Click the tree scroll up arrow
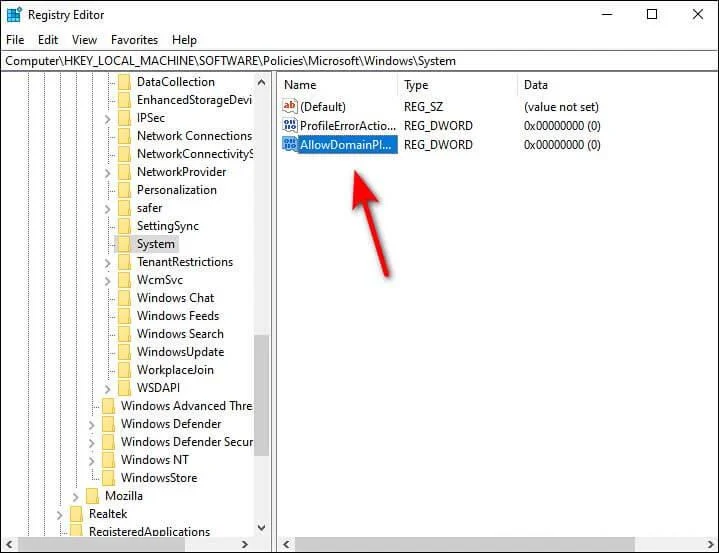This screenshot has height=553, width=719. click(261, 83)
